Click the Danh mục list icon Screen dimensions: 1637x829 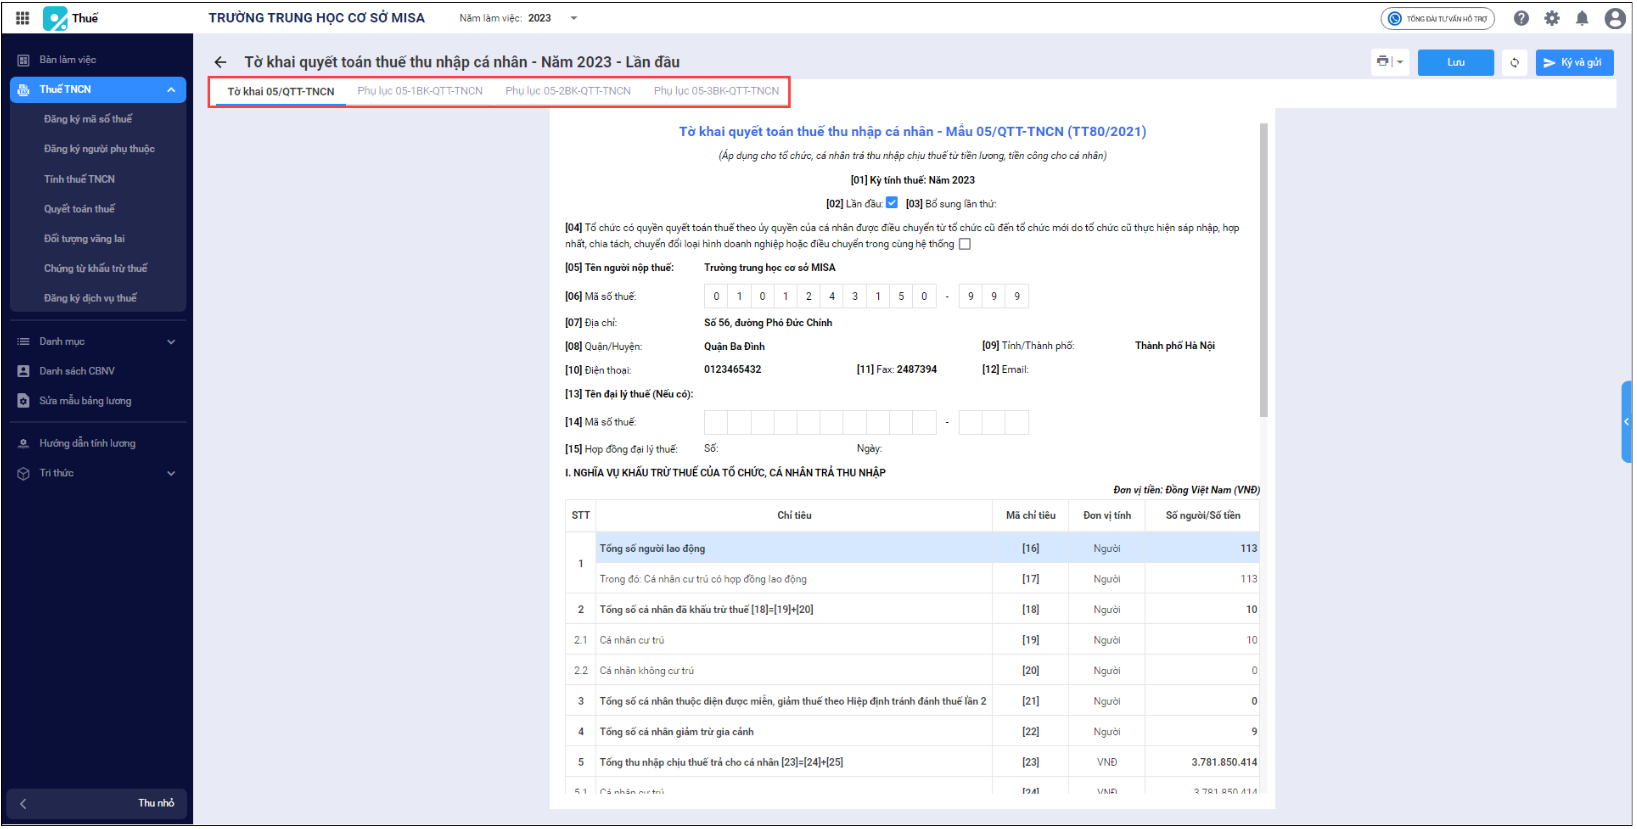[x=23, y=342]
